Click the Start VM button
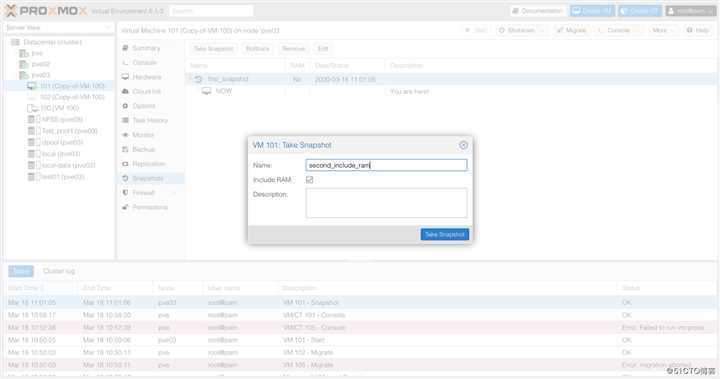This screenshot has height=379, width=720. click(476, 30)
